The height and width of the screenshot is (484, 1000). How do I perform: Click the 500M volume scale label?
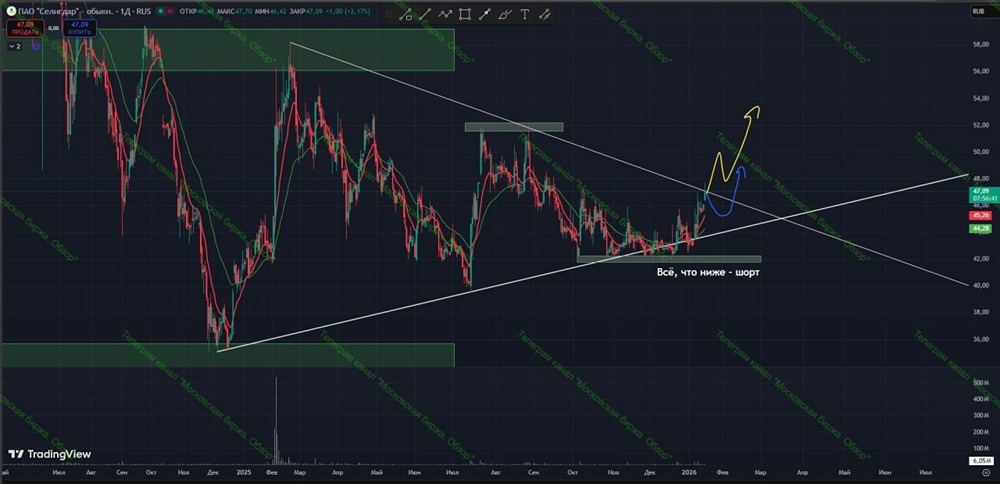click(981, 383)
